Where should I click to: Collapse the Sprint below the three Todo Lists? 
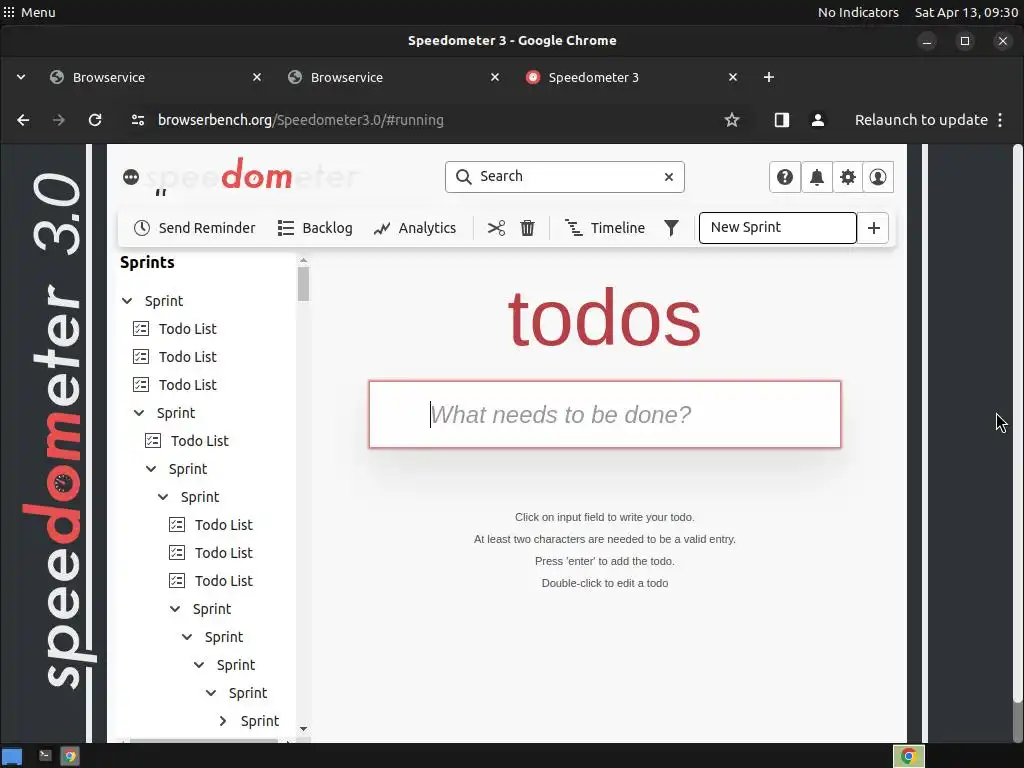pyautogui.click(x=175, y=609)
